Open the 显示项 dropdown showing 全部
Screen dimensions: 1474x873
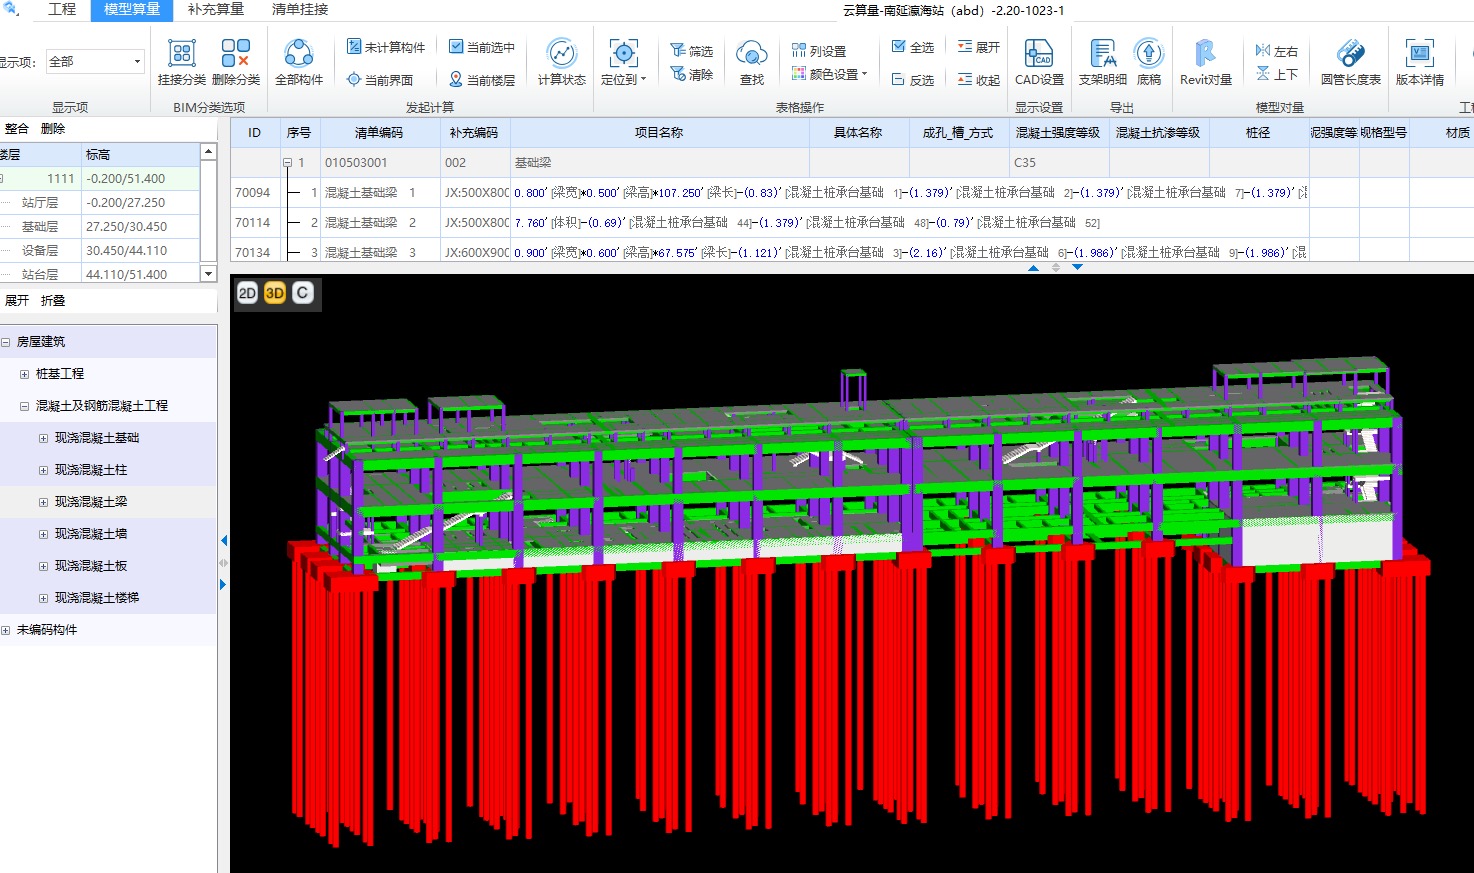137,62
